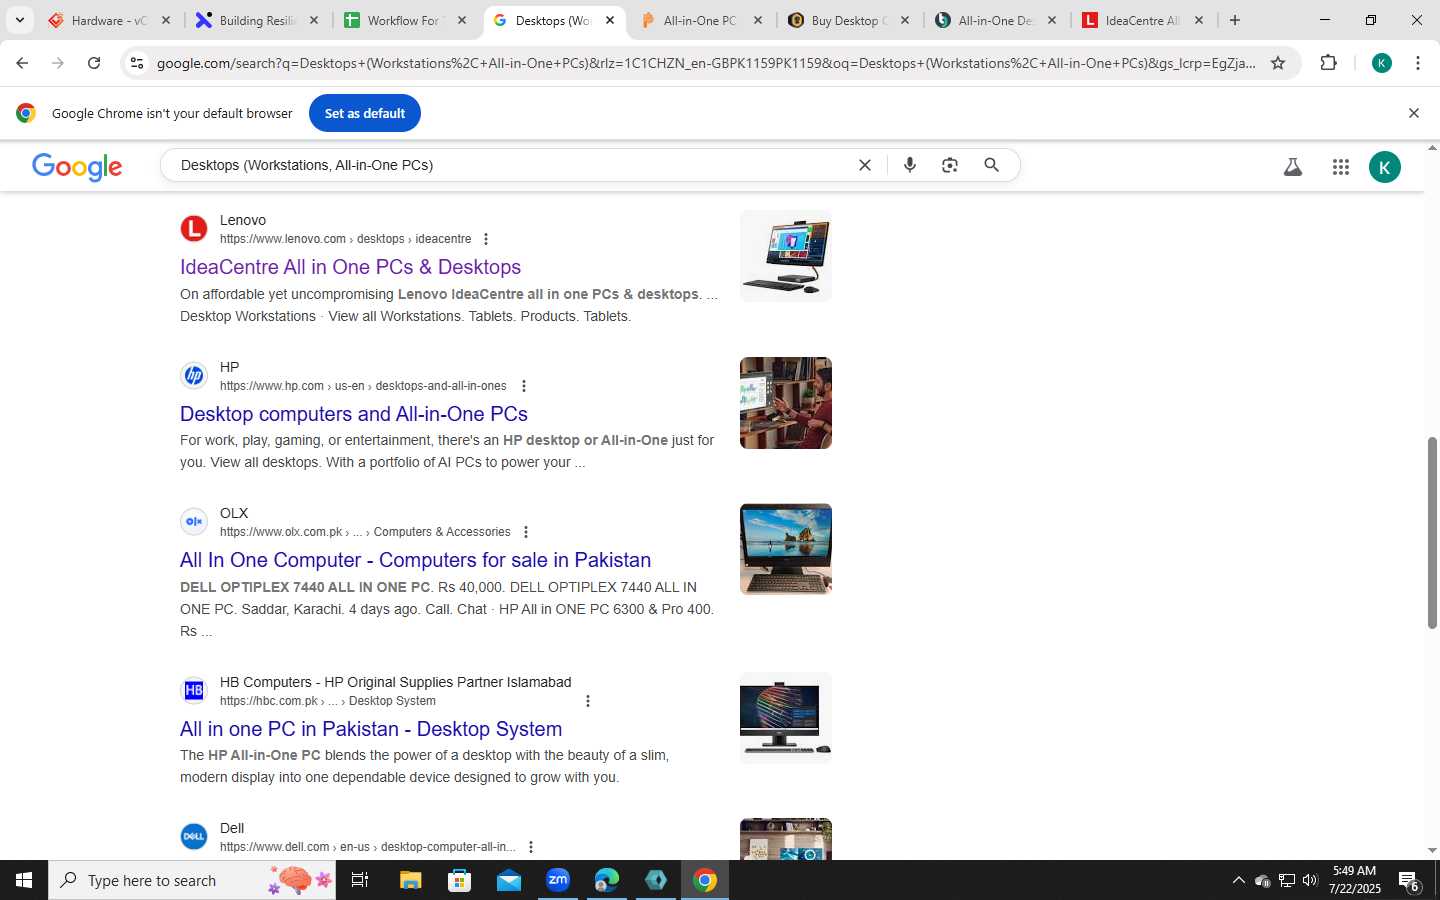This screenshot has width=1440, height=900.
Task: Search by image with Lens icon
Action: pos(950,165)
